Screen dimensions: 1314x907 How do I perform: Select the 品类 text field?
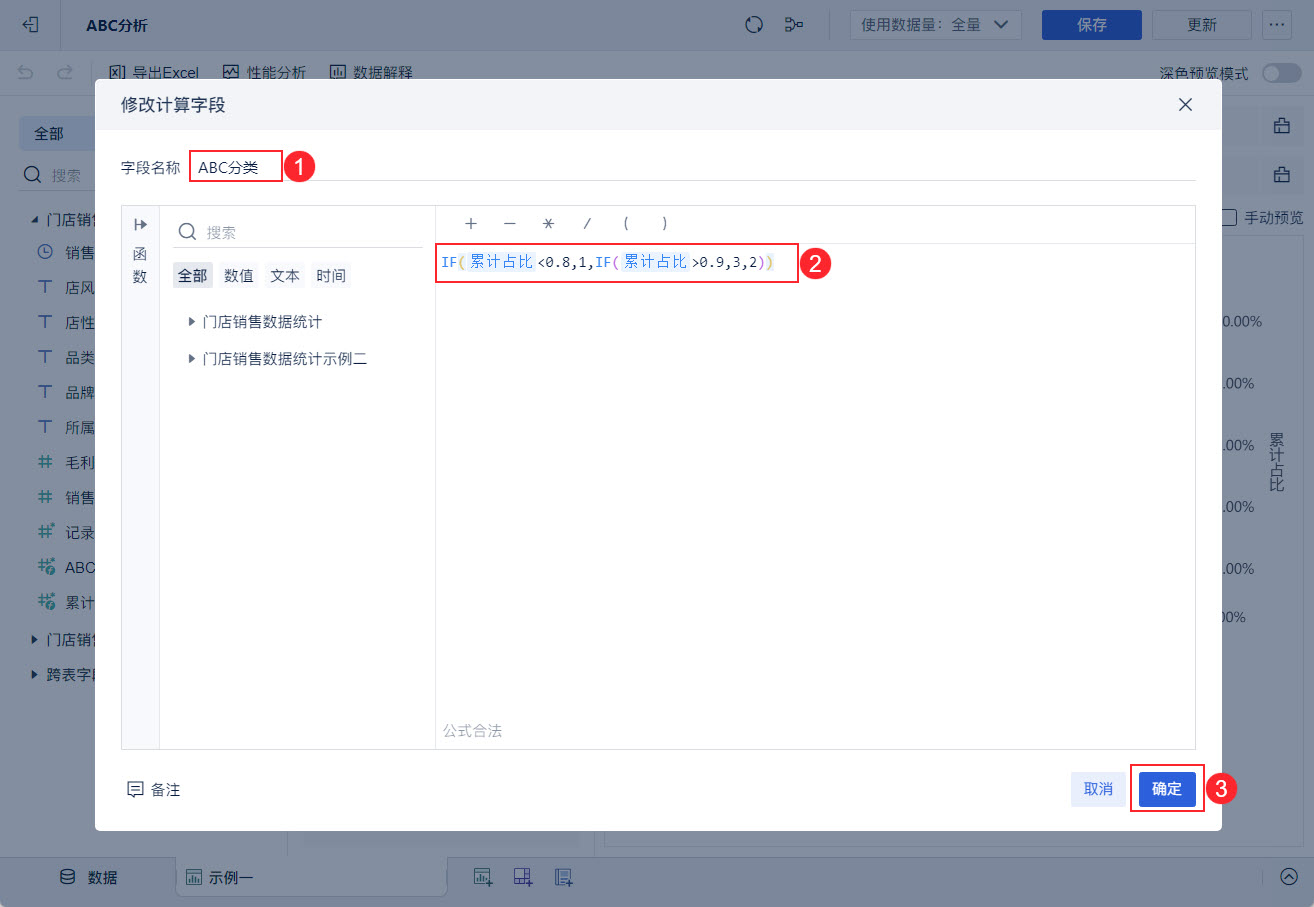tap(65, 357)
